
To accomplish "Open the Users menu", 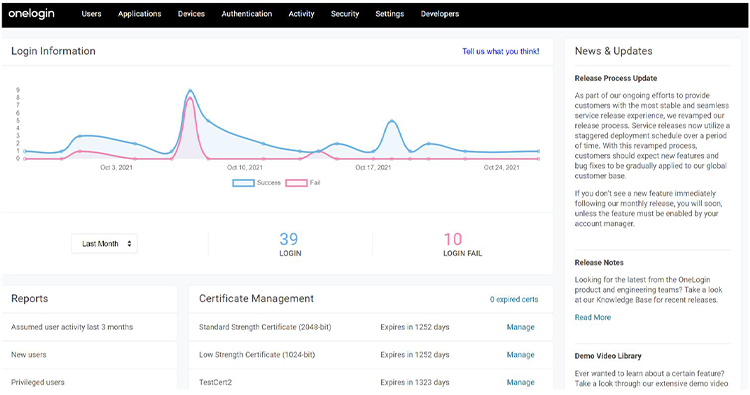I will click(x=91, y=14).
